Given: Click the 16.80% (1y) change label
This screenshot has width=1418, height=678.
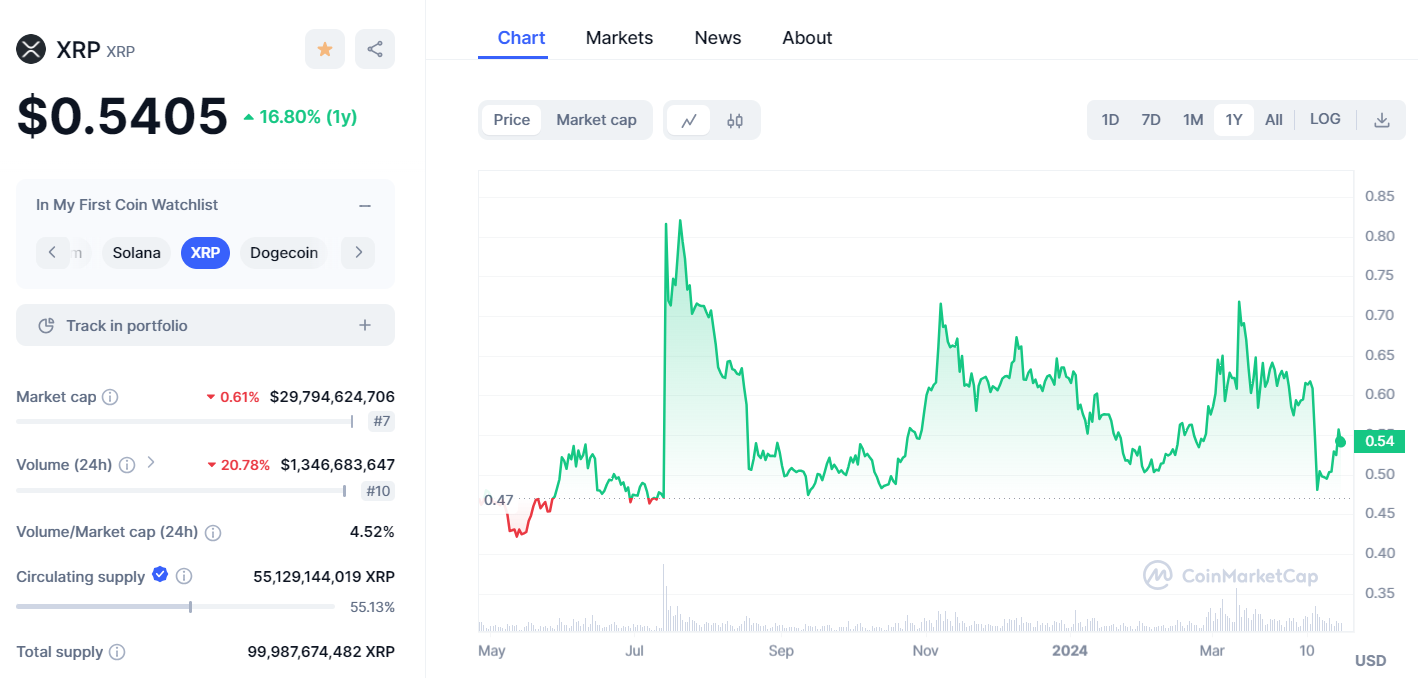Looking at the screenshot, I should [300, 117].
